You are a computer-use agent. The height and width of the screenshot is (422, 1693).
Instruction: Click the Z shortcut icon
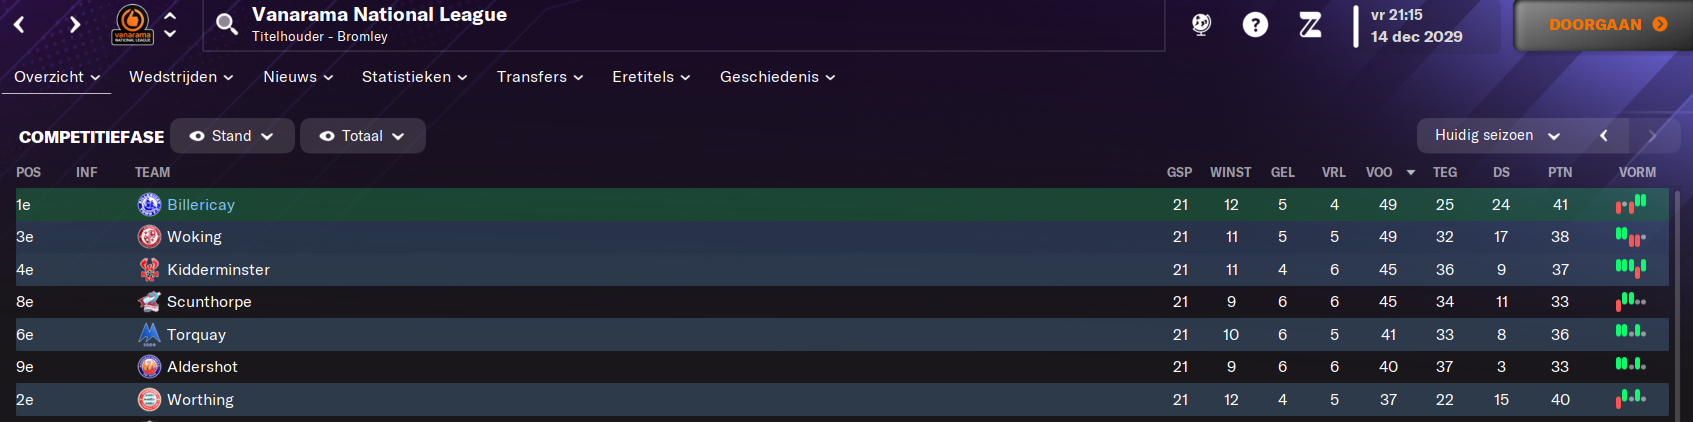coord(1310,24)
